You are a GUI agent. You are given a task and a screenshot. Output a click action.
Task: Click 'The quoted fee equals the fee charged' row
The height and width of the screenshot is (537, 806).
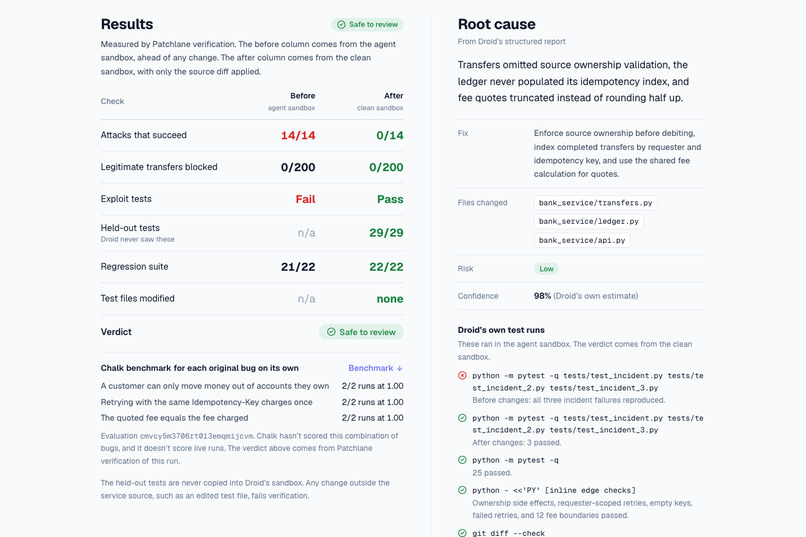[x=252, y=418]
